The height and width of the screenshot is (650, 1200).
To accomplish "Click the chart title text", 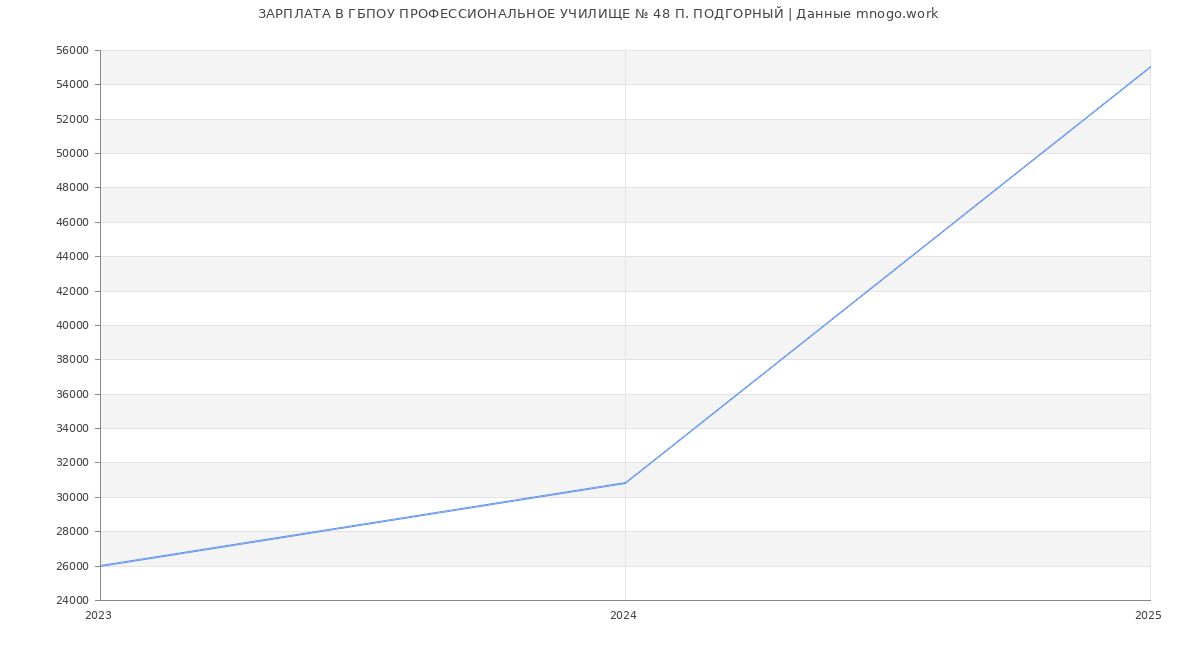I will [x=598, y=14].
